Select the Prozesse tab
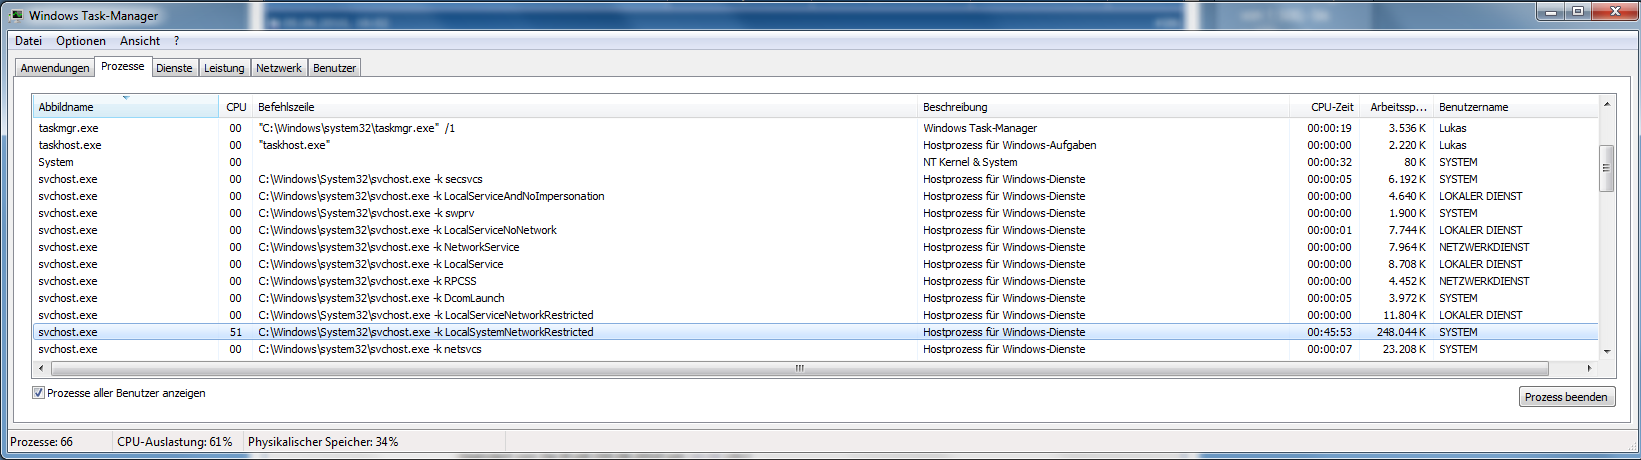1641x460 pixels. tap(123, 66)
